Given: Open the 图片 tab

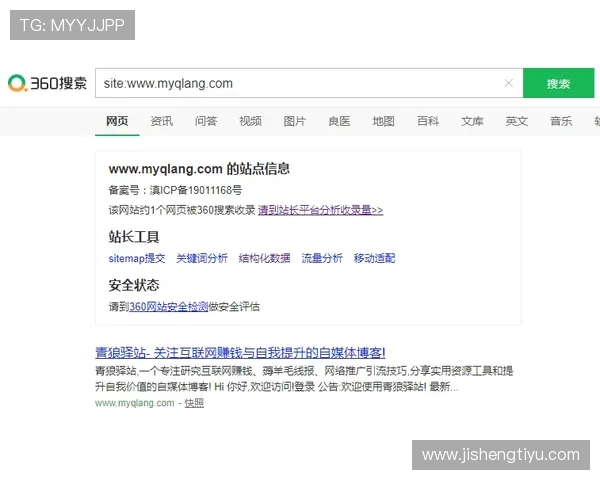Looking at the screenshot, I should click(295, 121).
